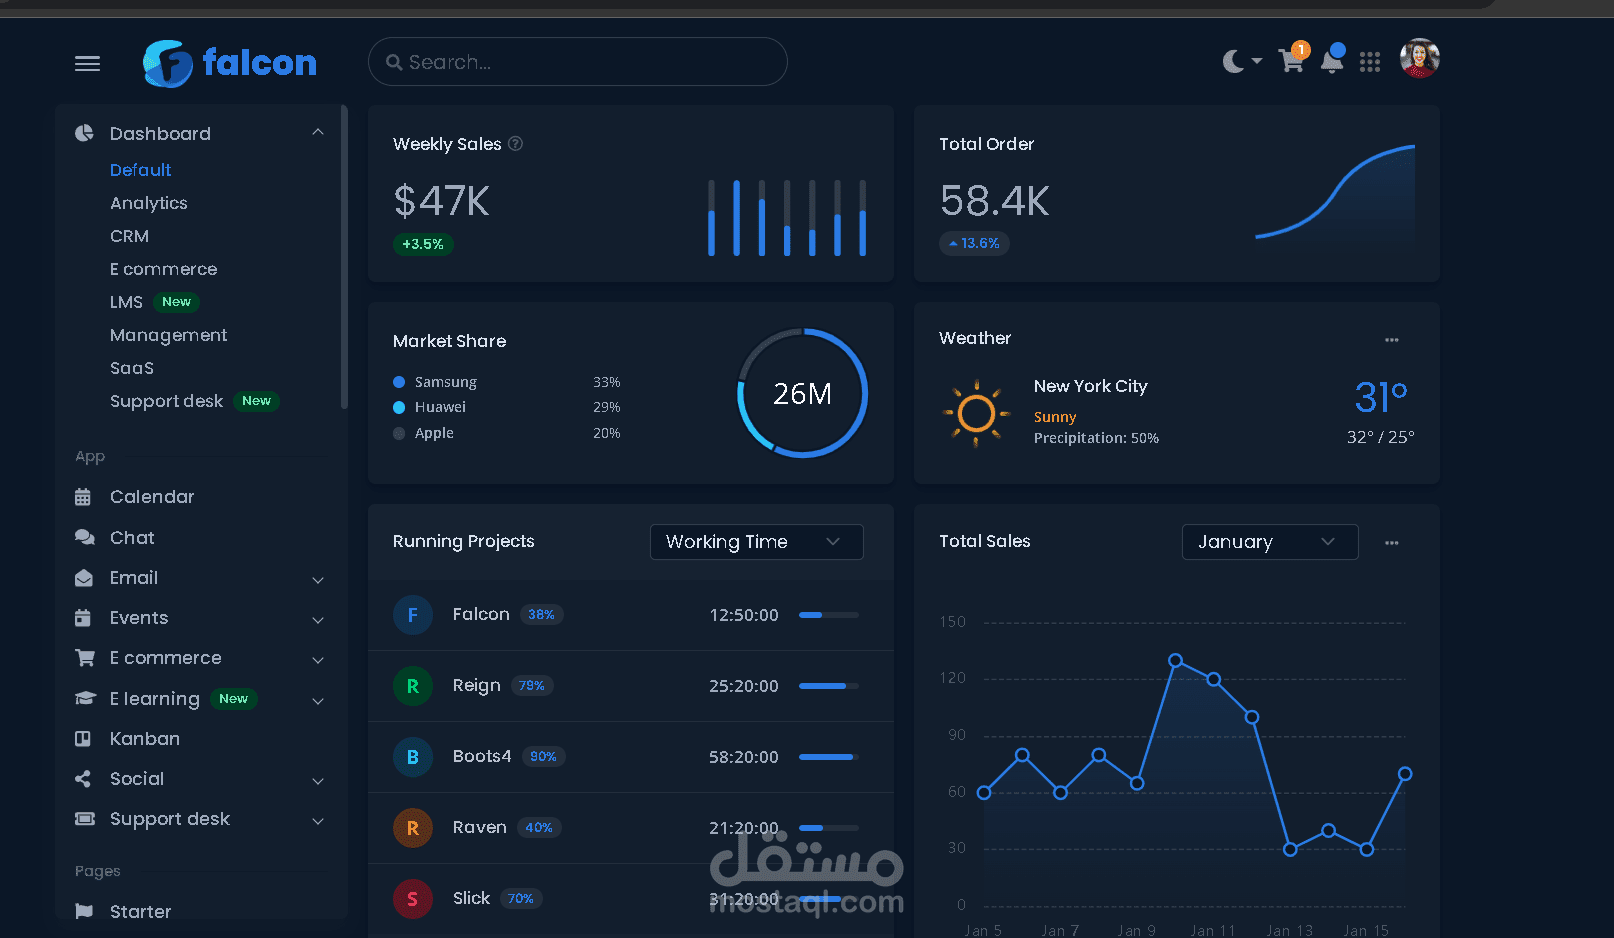The width and height of the screenshot is (1614, 938).
Task: Open the Weather widget options ellipsis
Action: [x=1391, y=339]
